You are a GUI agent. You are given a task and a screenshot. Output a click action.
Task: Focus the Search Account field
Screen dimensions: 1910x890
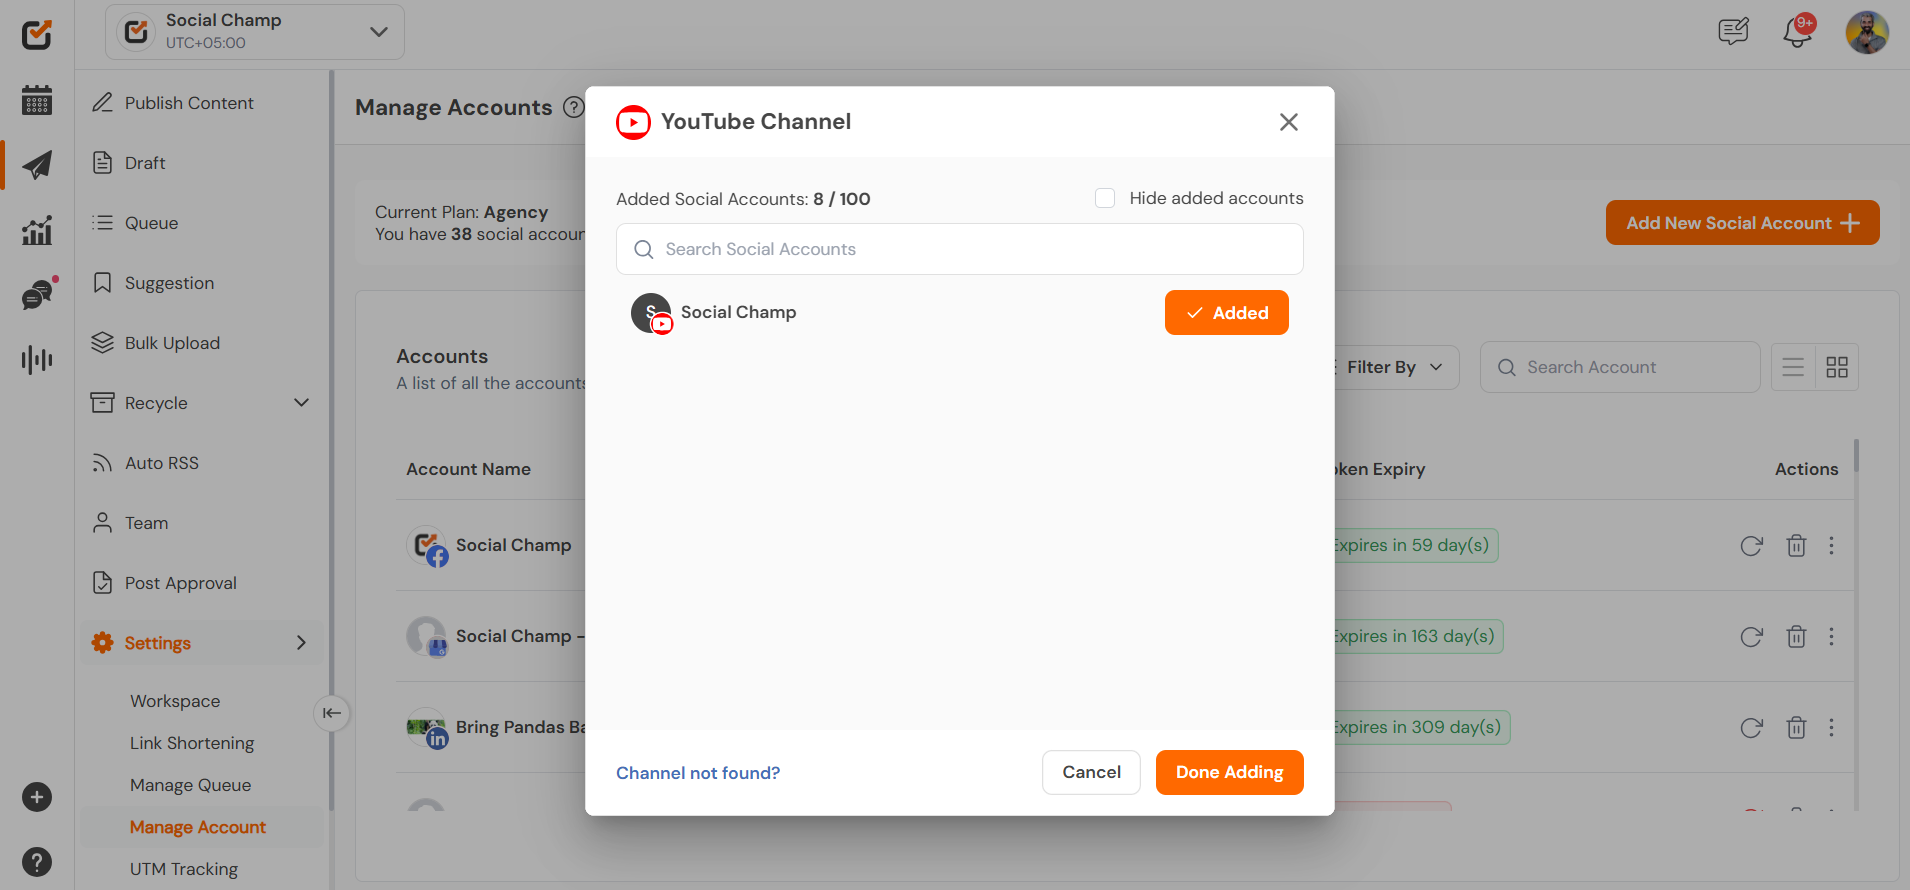1620,367
